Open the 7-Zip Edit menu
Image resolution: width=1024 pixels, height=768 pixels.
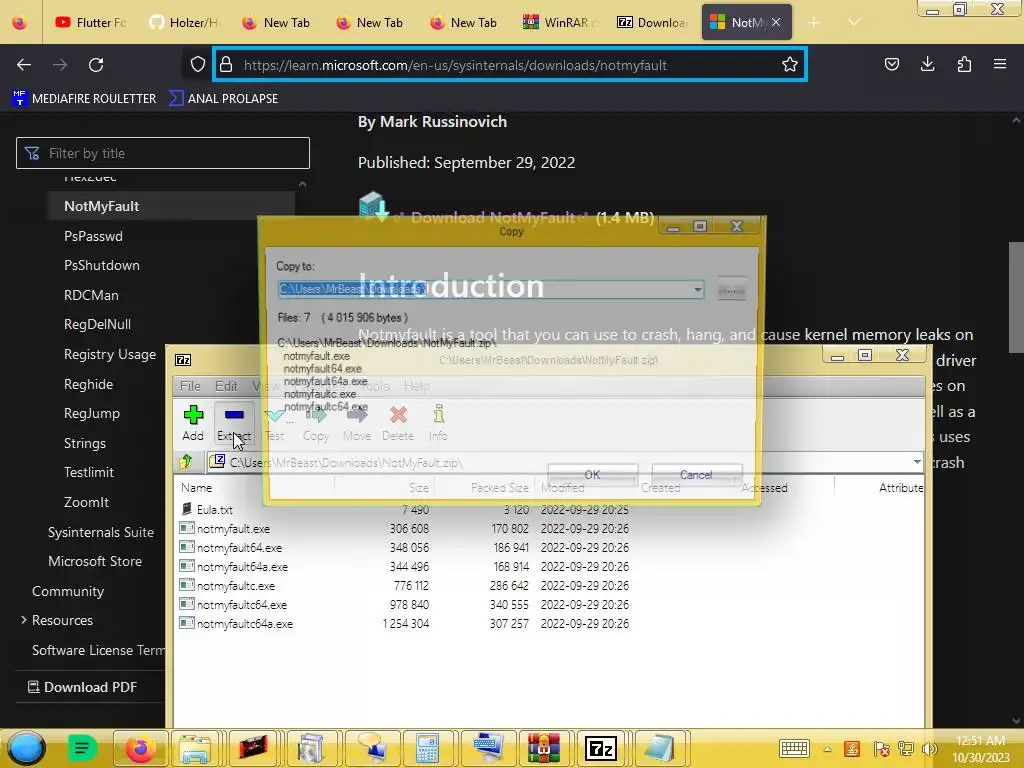(226, 386)
